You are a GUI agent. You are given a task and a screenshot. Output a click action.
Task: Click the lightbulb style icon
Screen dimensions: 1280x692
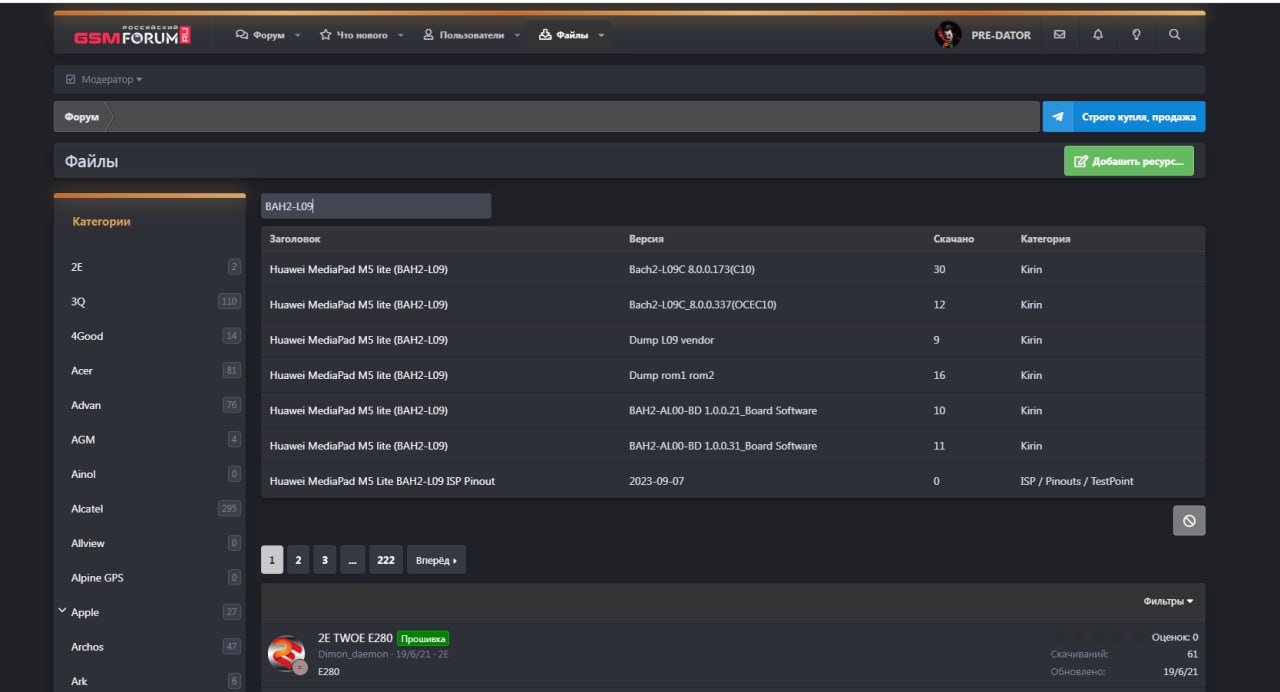[x=1136, y=34]
